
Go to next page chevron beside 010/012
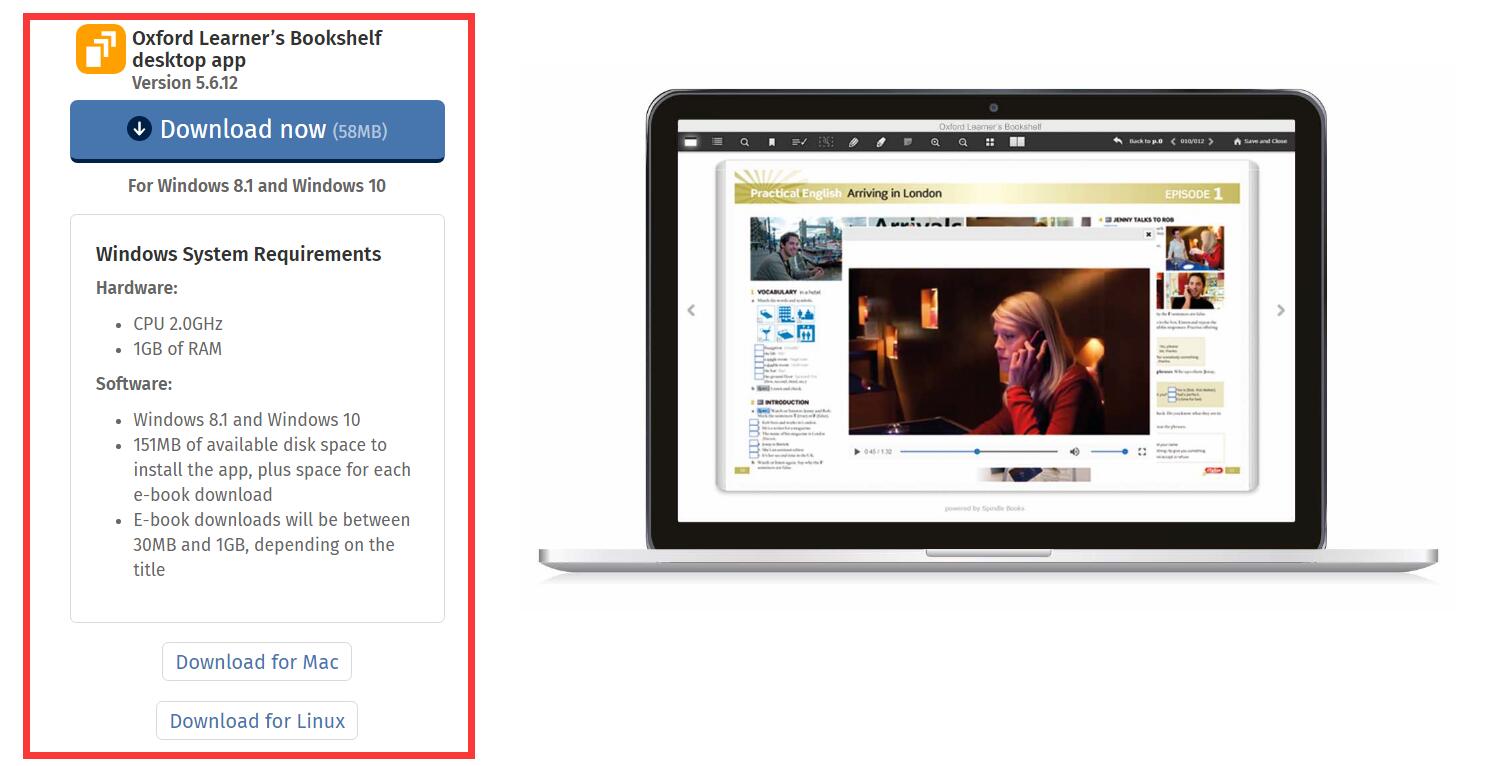coord(1212,142)
